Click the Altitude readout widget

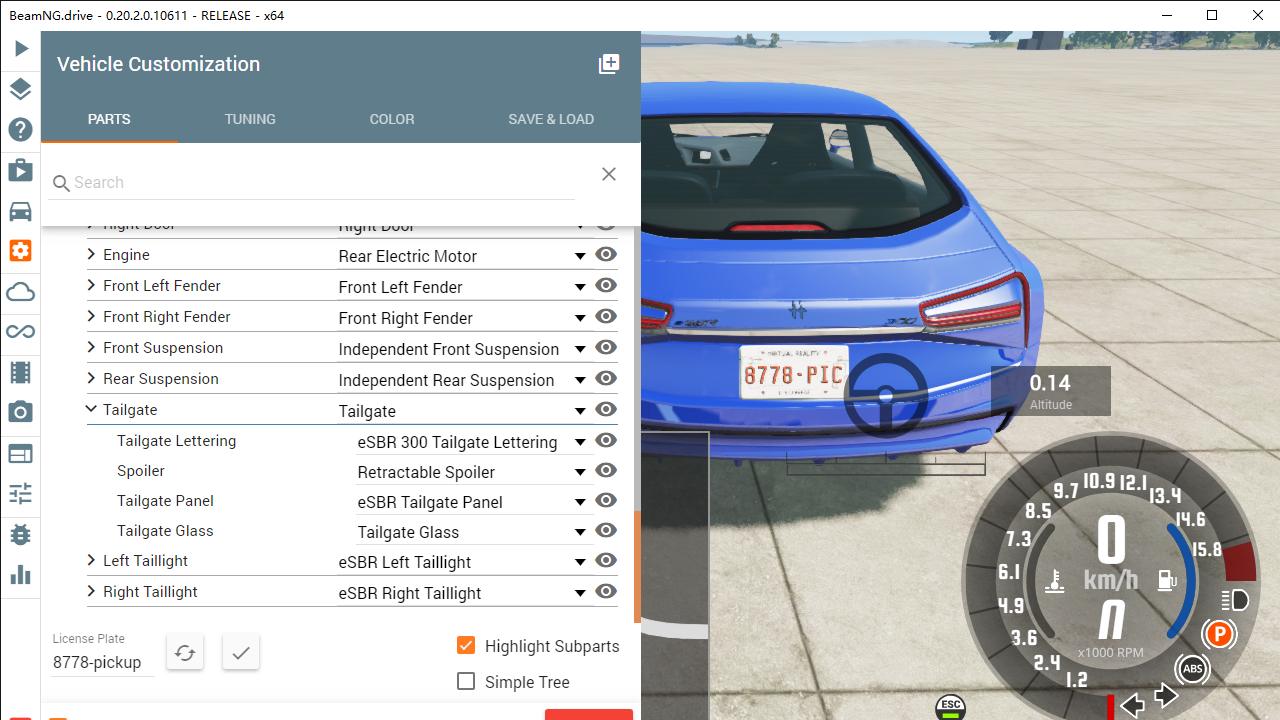(x=1050, y=391)
